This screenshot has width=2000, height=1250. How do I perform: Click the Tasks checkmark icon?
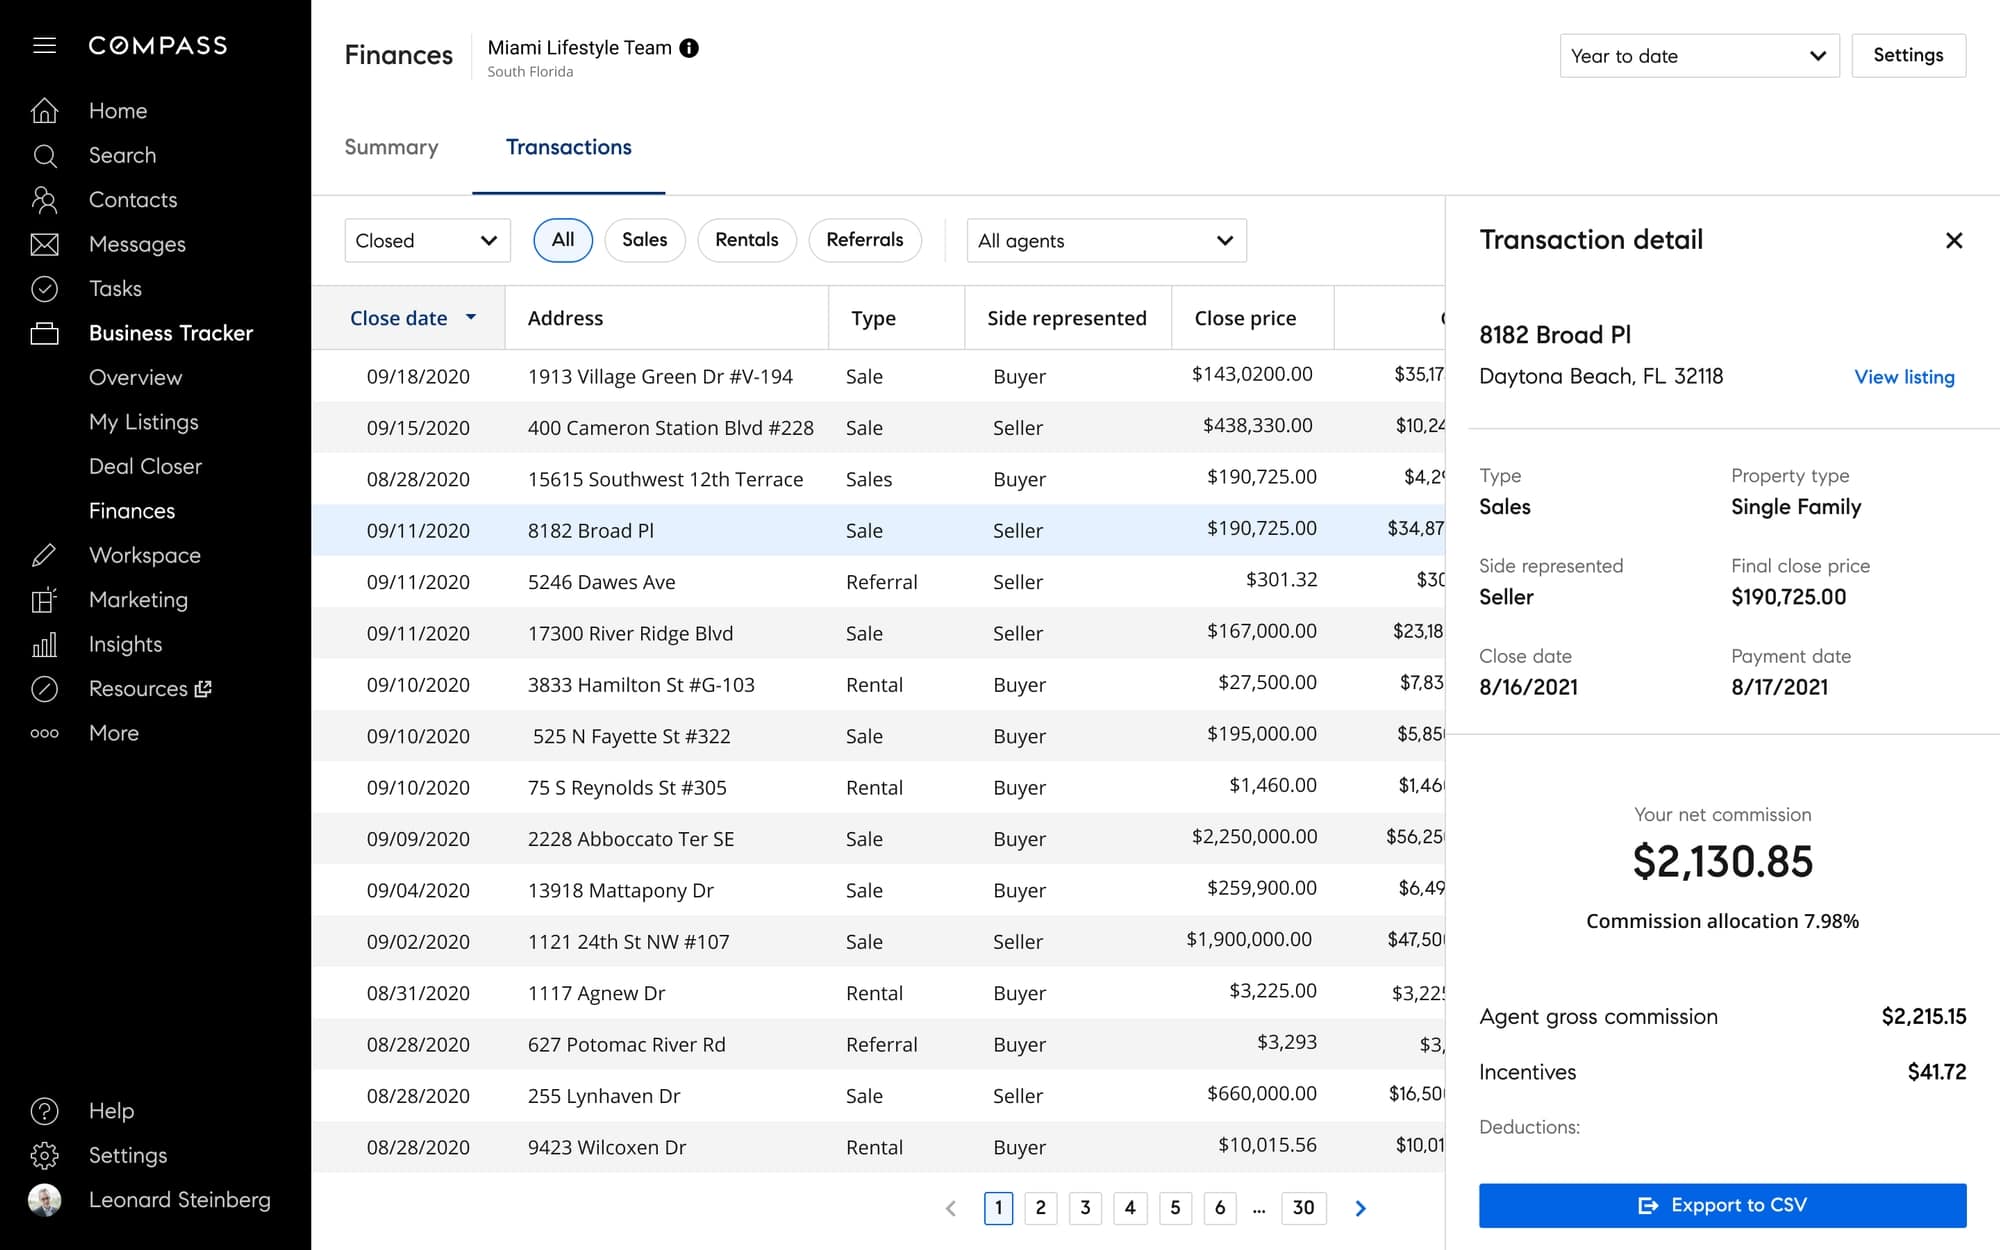click(45, 288)
